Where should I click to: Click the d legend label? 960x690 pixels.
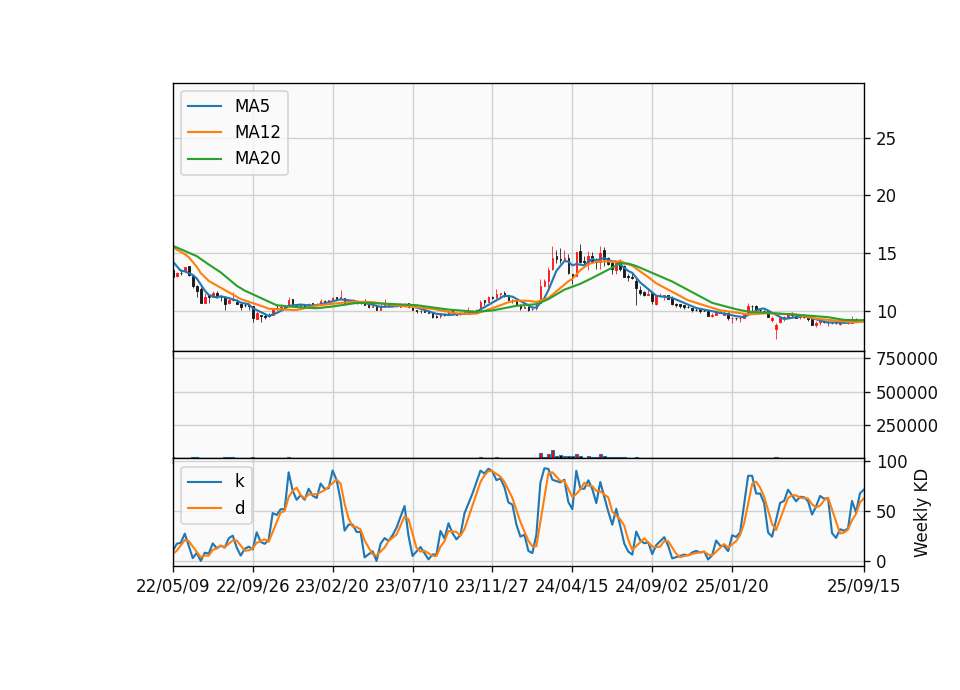coord(239,508)
